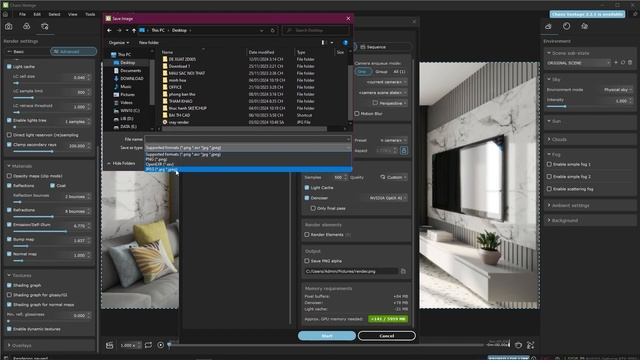Open help in the Save Image dialog

[x=346, y=42]
